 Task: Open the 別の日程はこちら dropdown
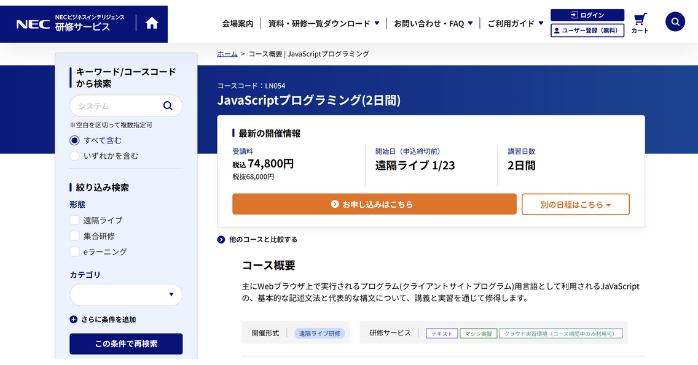tap(576, 204)
